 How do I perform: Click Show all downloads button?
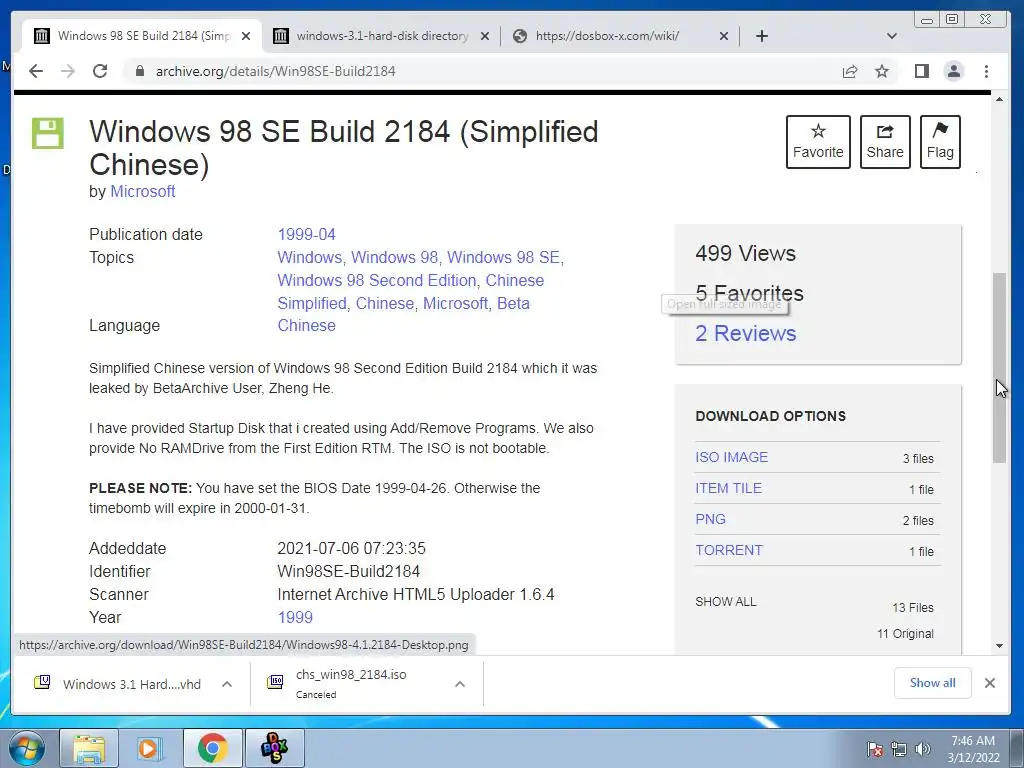933,682
